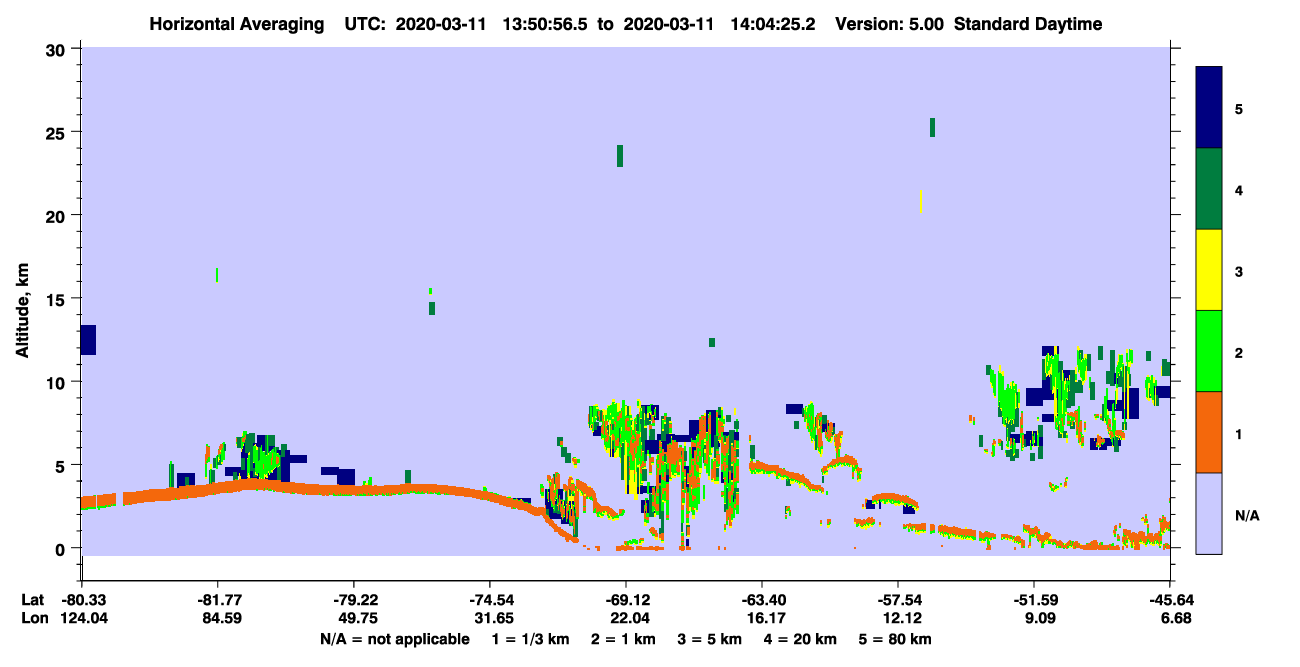The height and width of the screenshot is (667, 1300).
Task: Click latitude value -51.59
Action: pos(1034,600)
